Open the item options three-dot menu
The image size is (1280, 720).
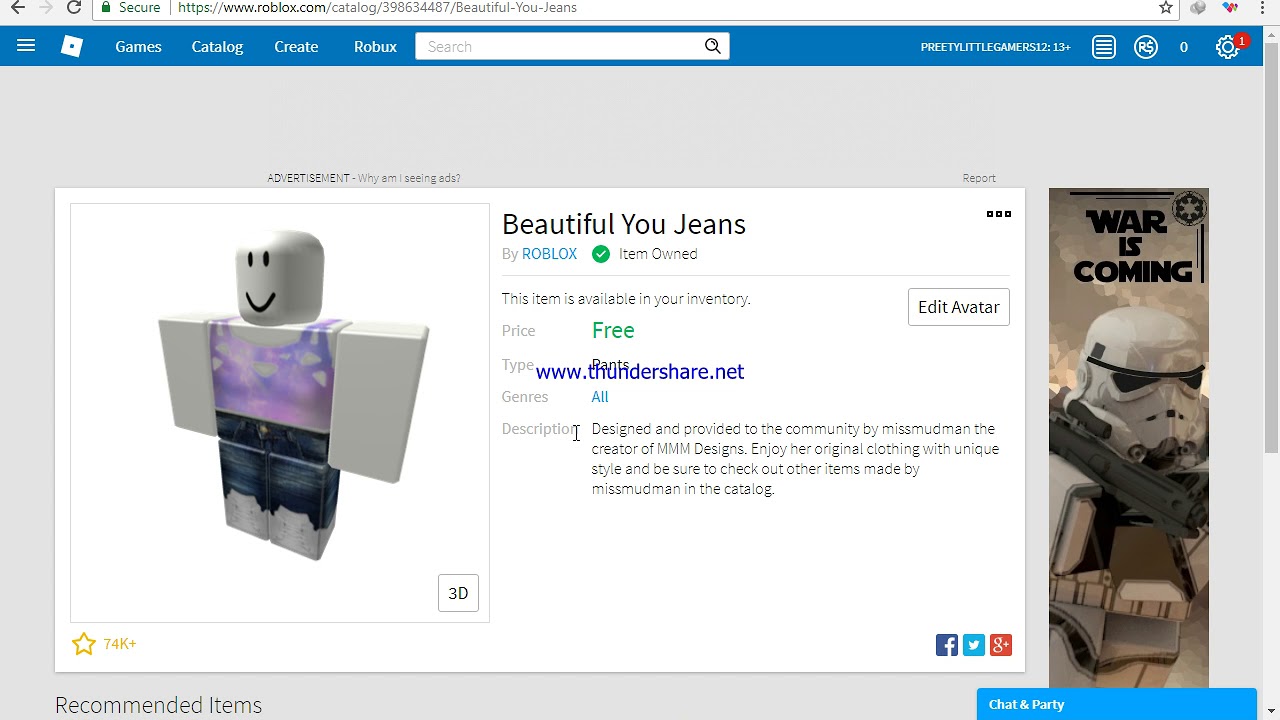click(x=998, y=214)
